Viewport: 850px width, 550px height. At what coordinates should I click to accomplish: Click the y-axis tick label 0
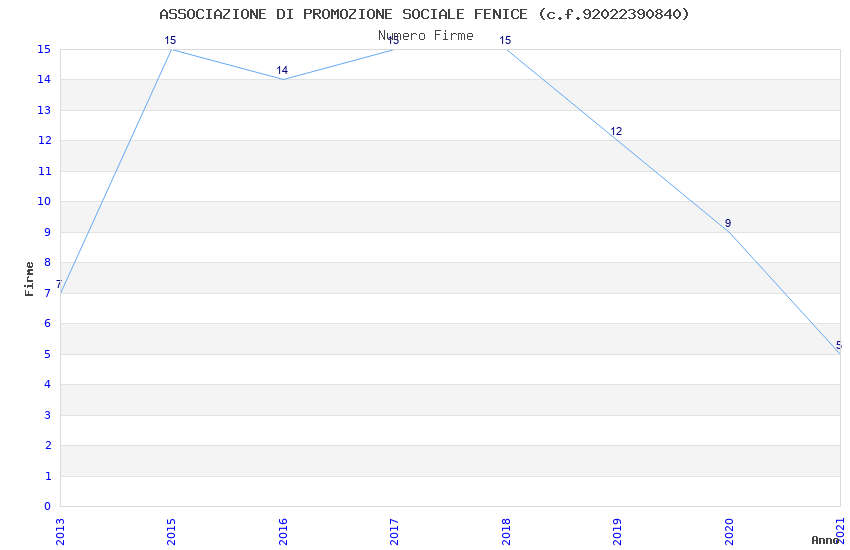47,507
